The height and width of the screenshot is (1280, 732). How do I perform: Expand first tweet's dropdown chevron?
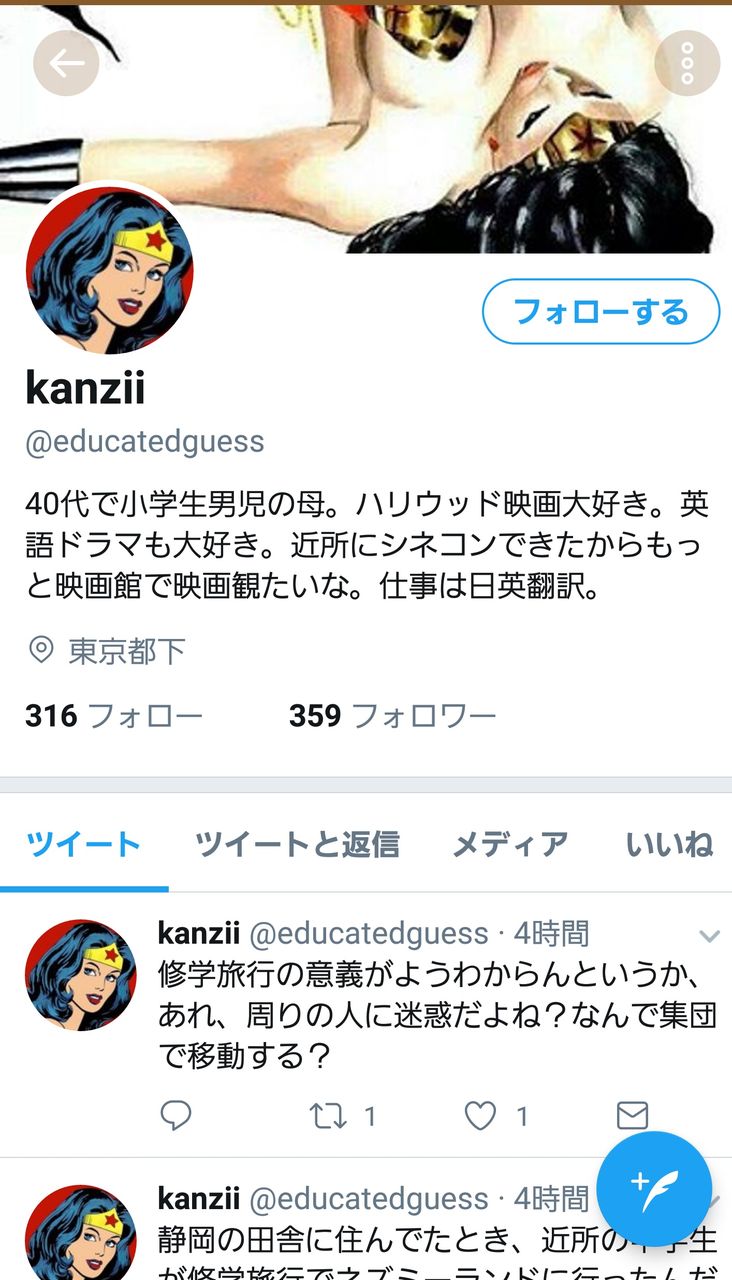point(709,936)
